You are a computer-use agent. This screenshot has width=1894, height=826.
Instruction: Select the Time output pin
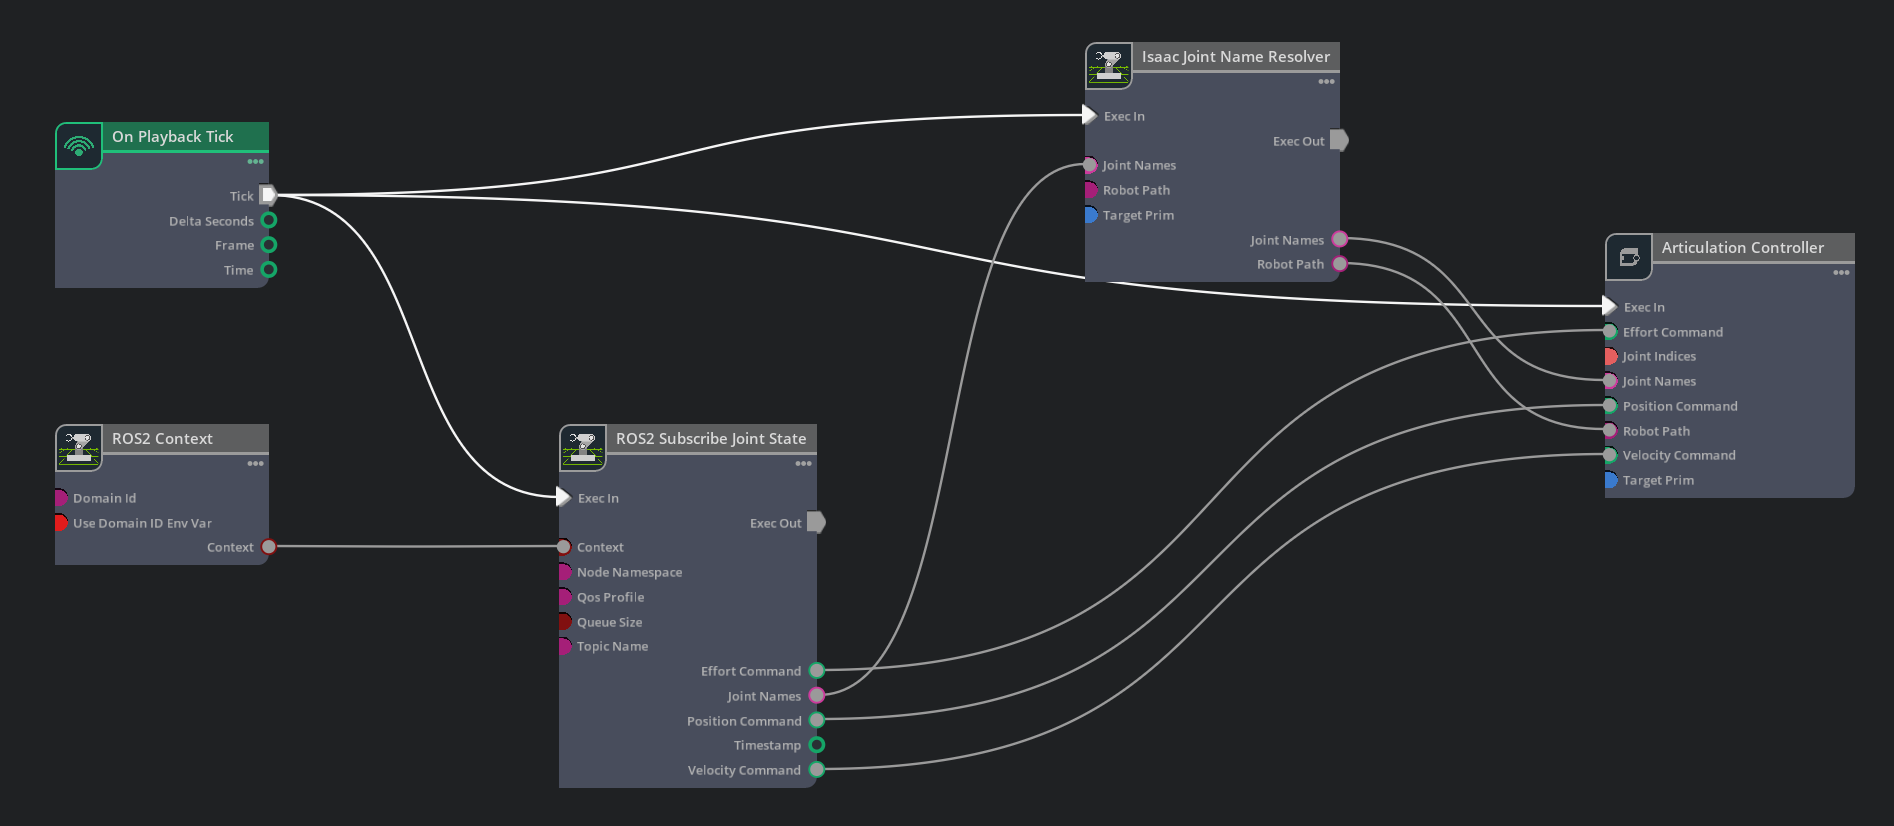point(269,270)
